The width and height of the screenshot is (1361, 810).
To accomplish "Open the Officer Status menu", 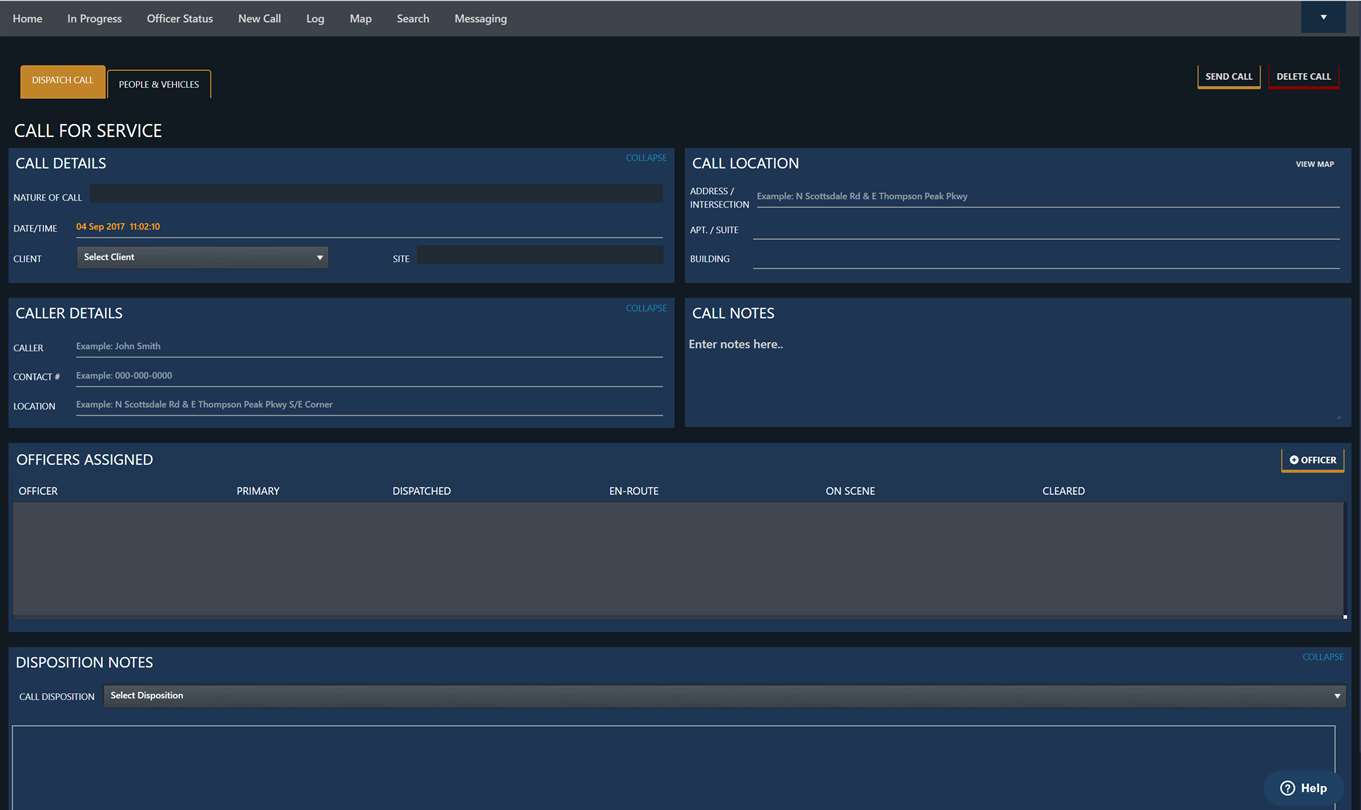I will 180,18.
